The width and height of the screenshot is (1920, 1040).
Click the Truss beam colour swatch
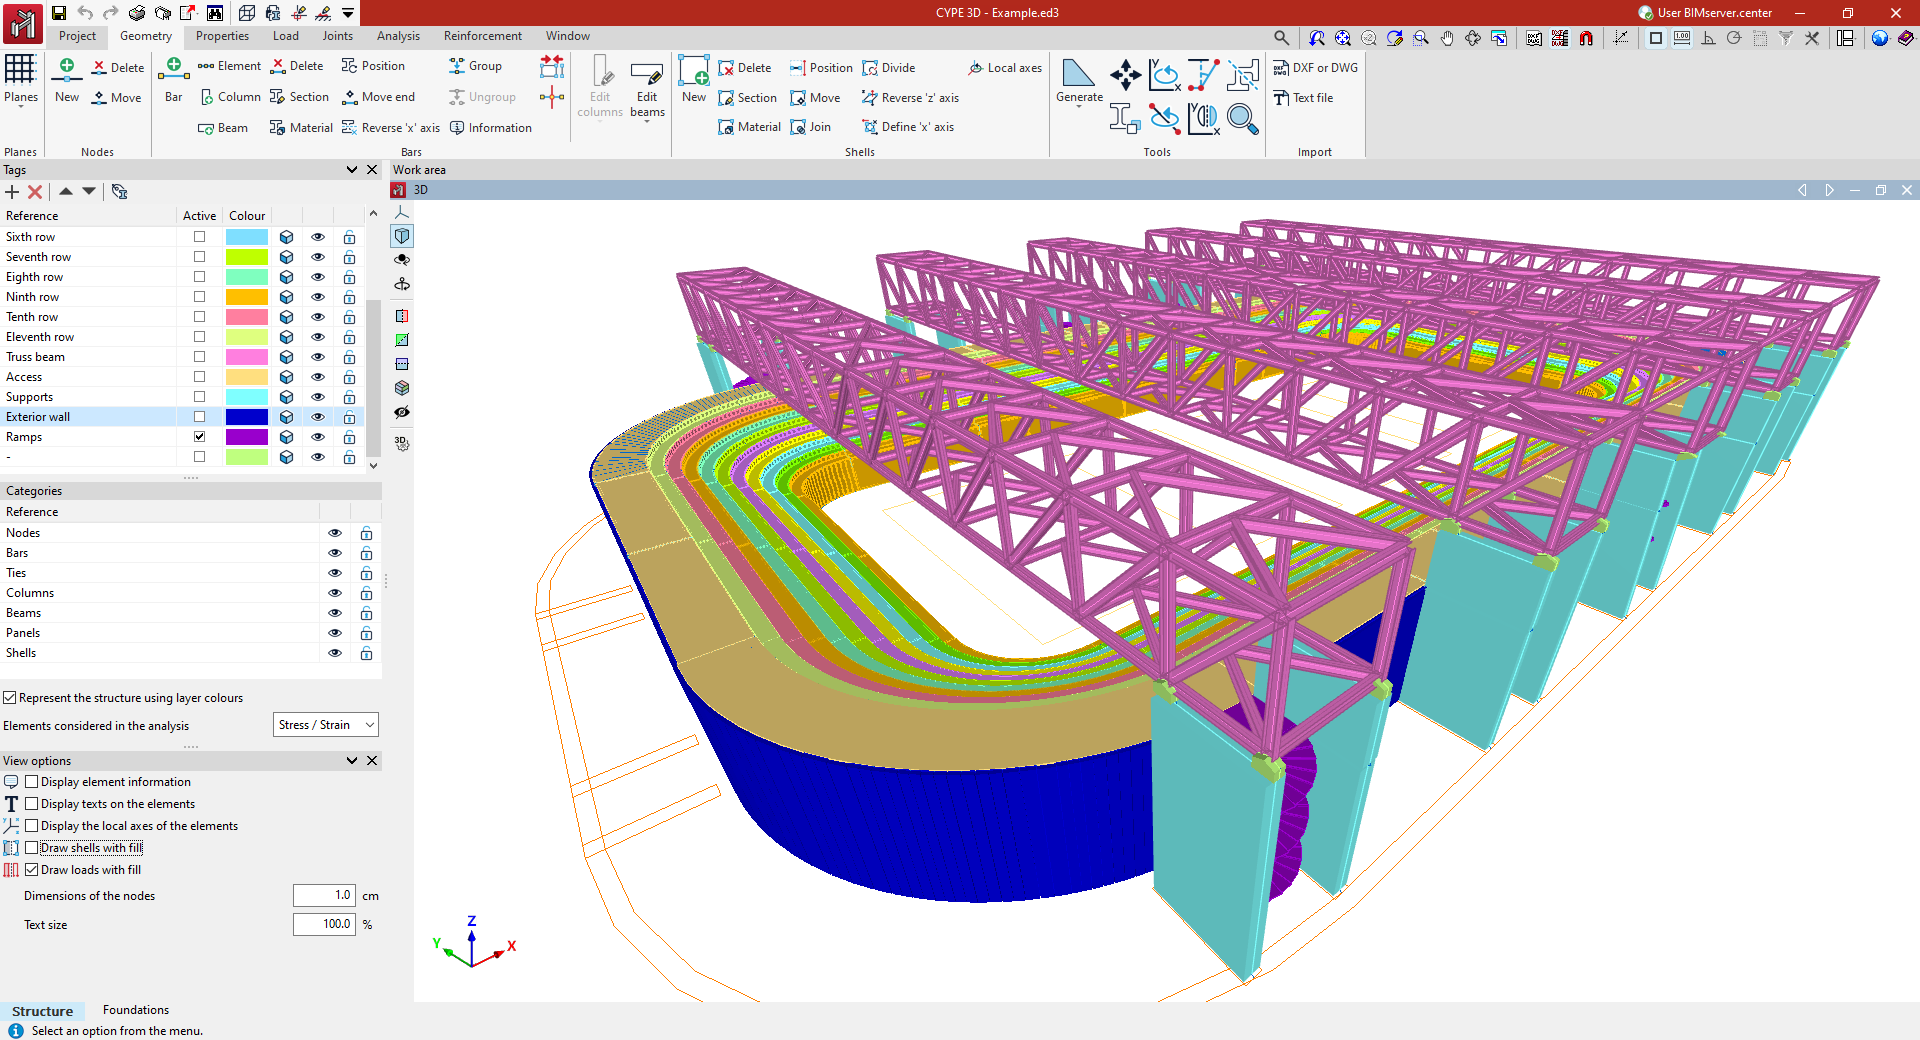pos(246,357)
